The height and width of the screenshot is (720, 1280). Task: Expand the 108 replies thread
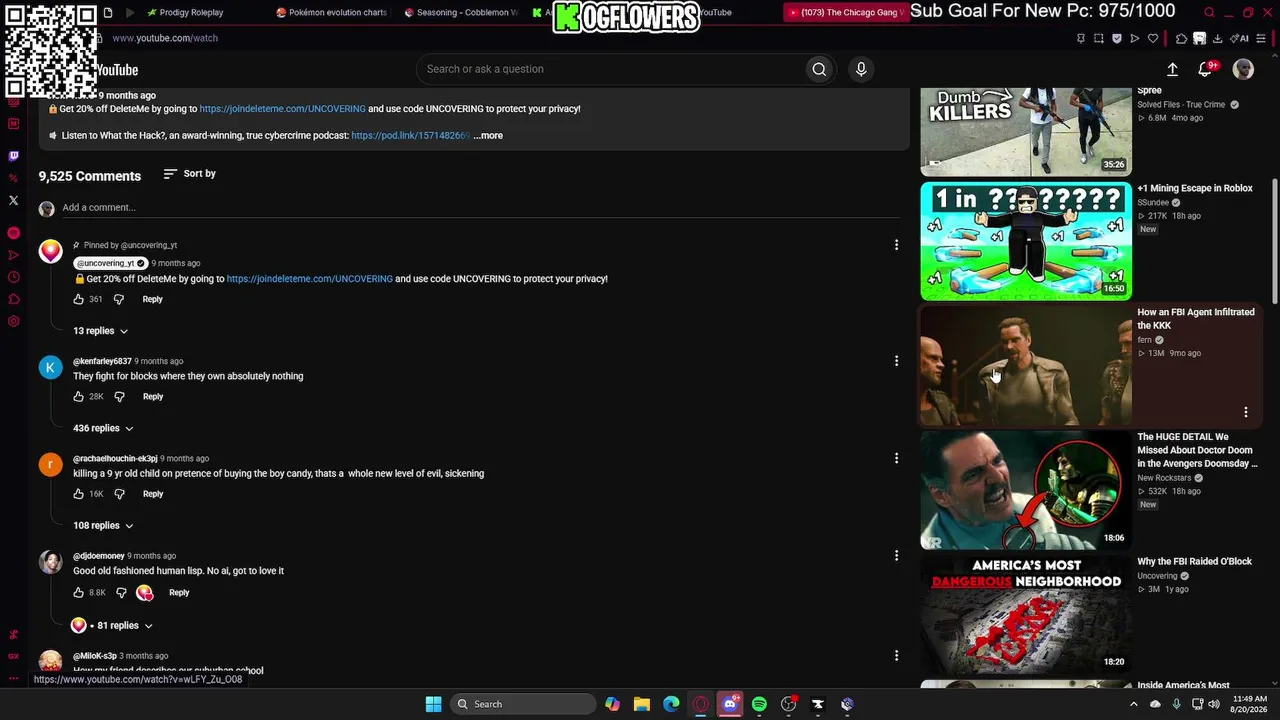click(x=103, y=525)
